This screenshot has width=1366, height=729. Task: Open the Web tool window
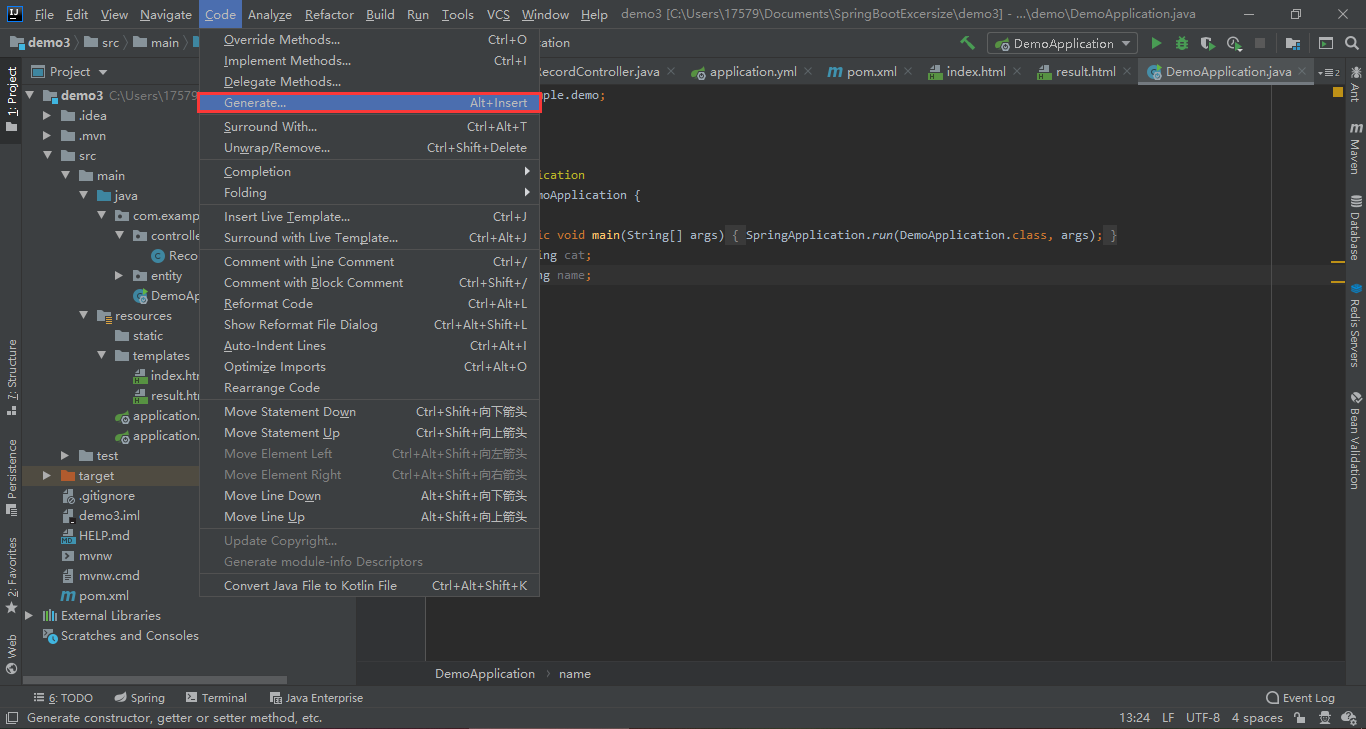click(x=12, y=654)
